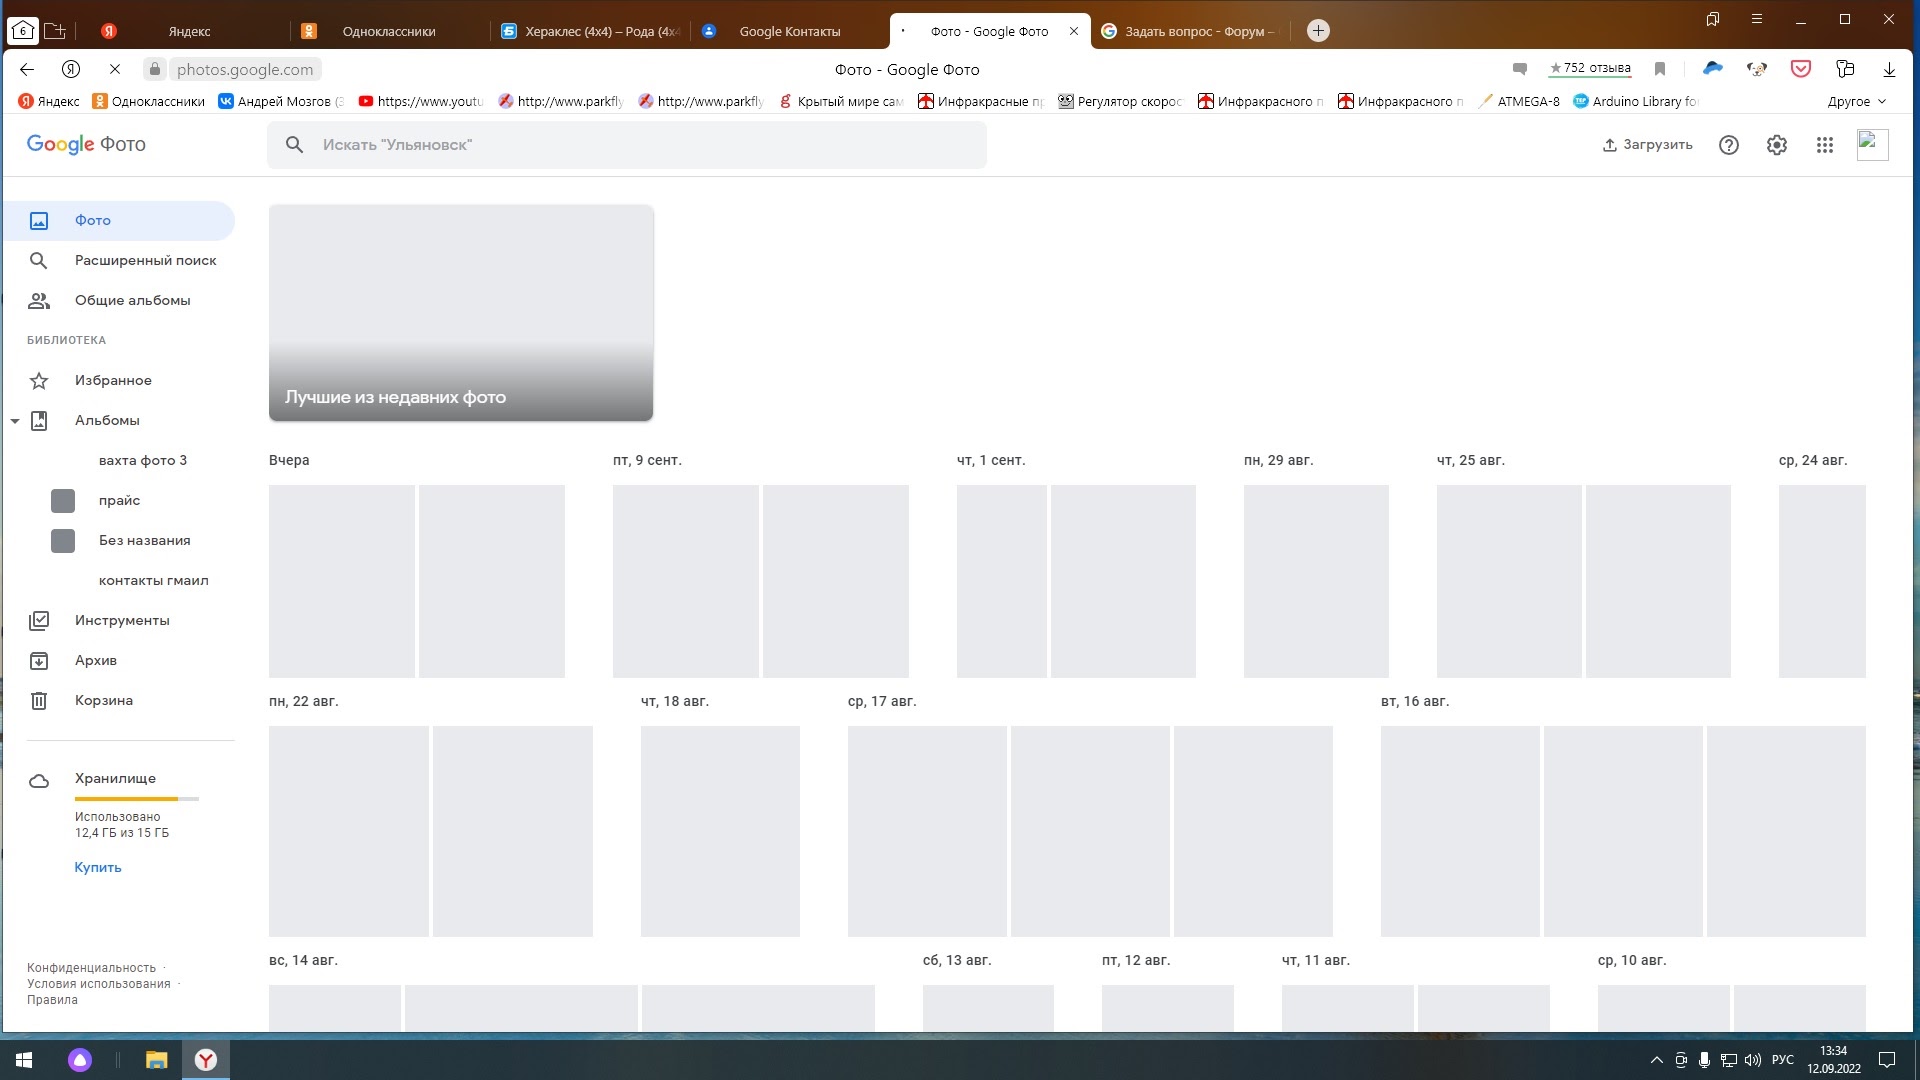Open album вахта фото 3
Viewport: 1920px width, 1080px height.
(142, 460)
